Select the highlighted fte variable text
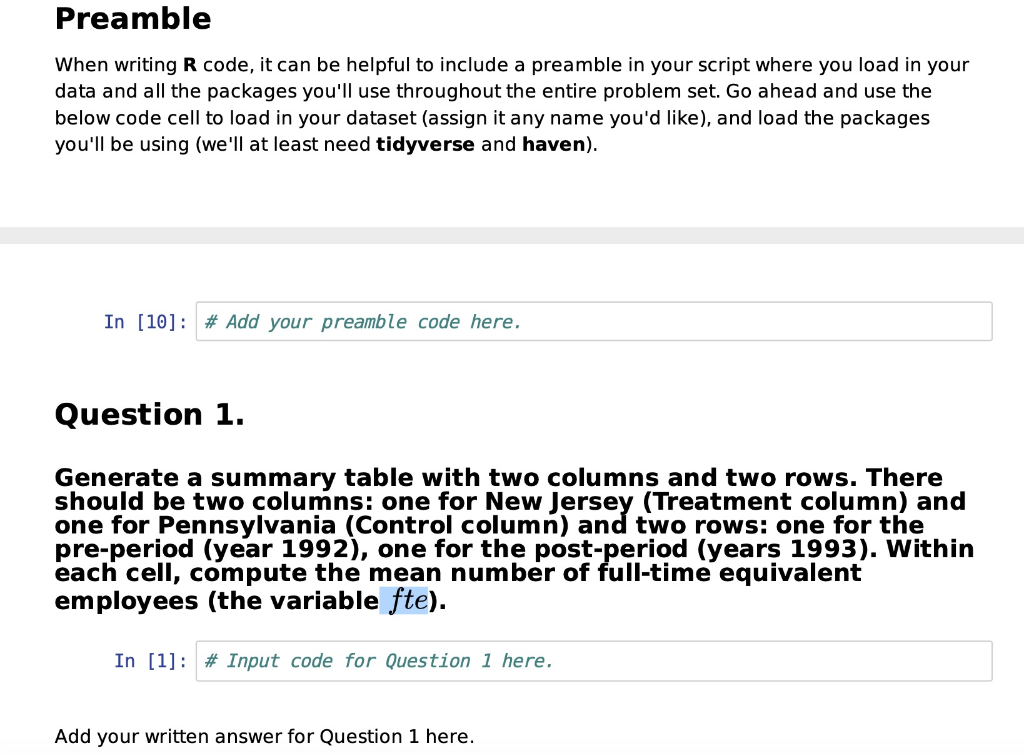Viewport: 1024px width, 753px height. coord(404,599)
